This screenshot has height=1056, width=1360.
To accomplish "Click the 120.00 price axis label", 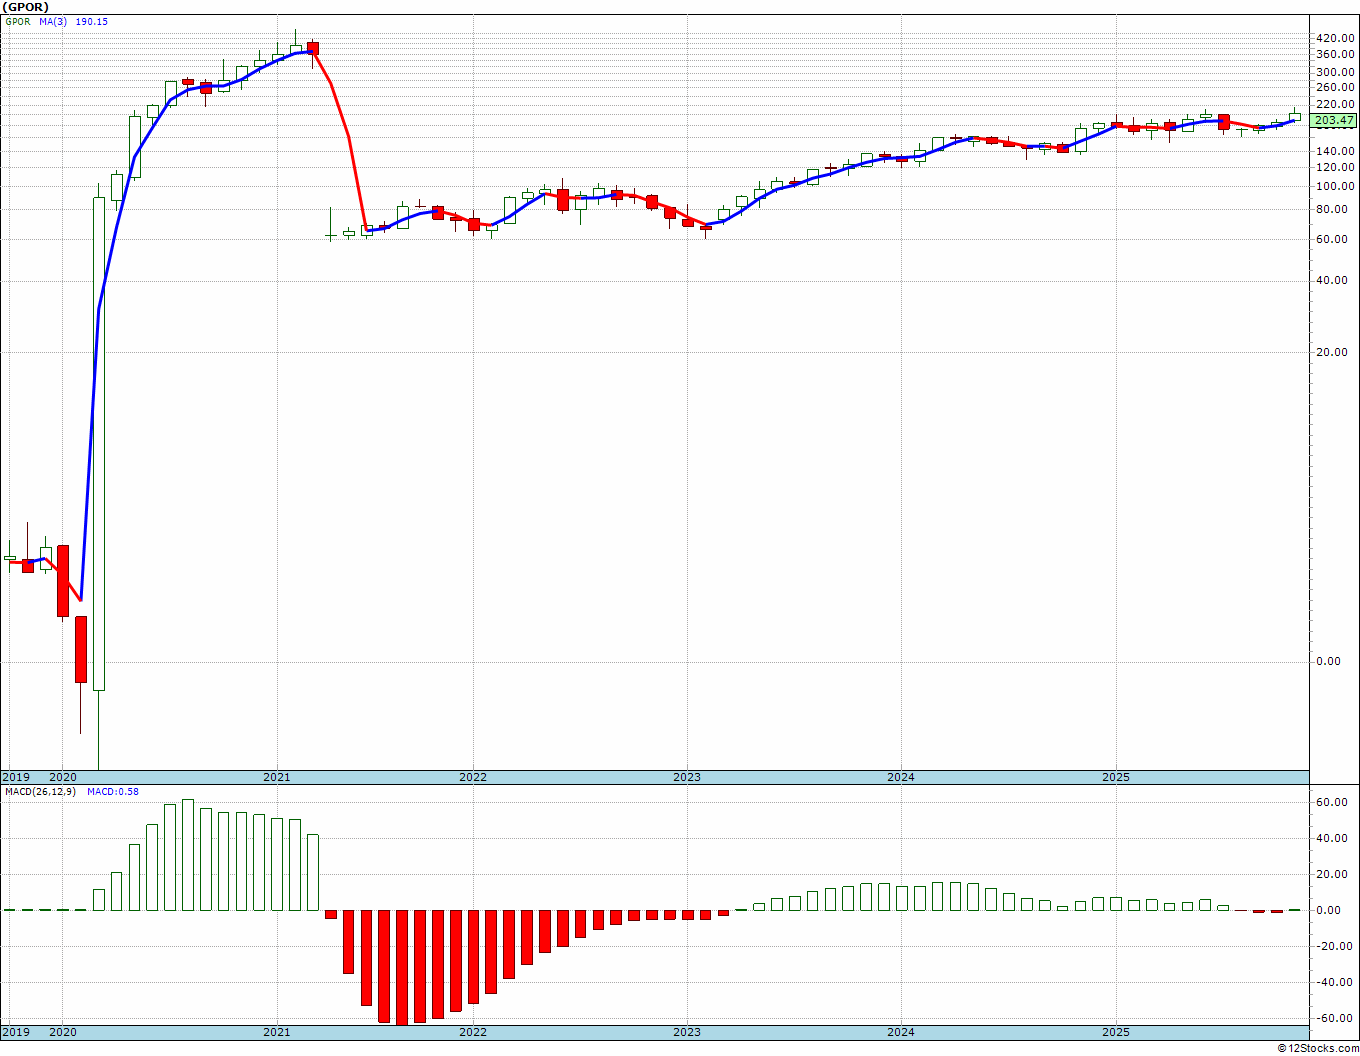I will point(1336,167).
